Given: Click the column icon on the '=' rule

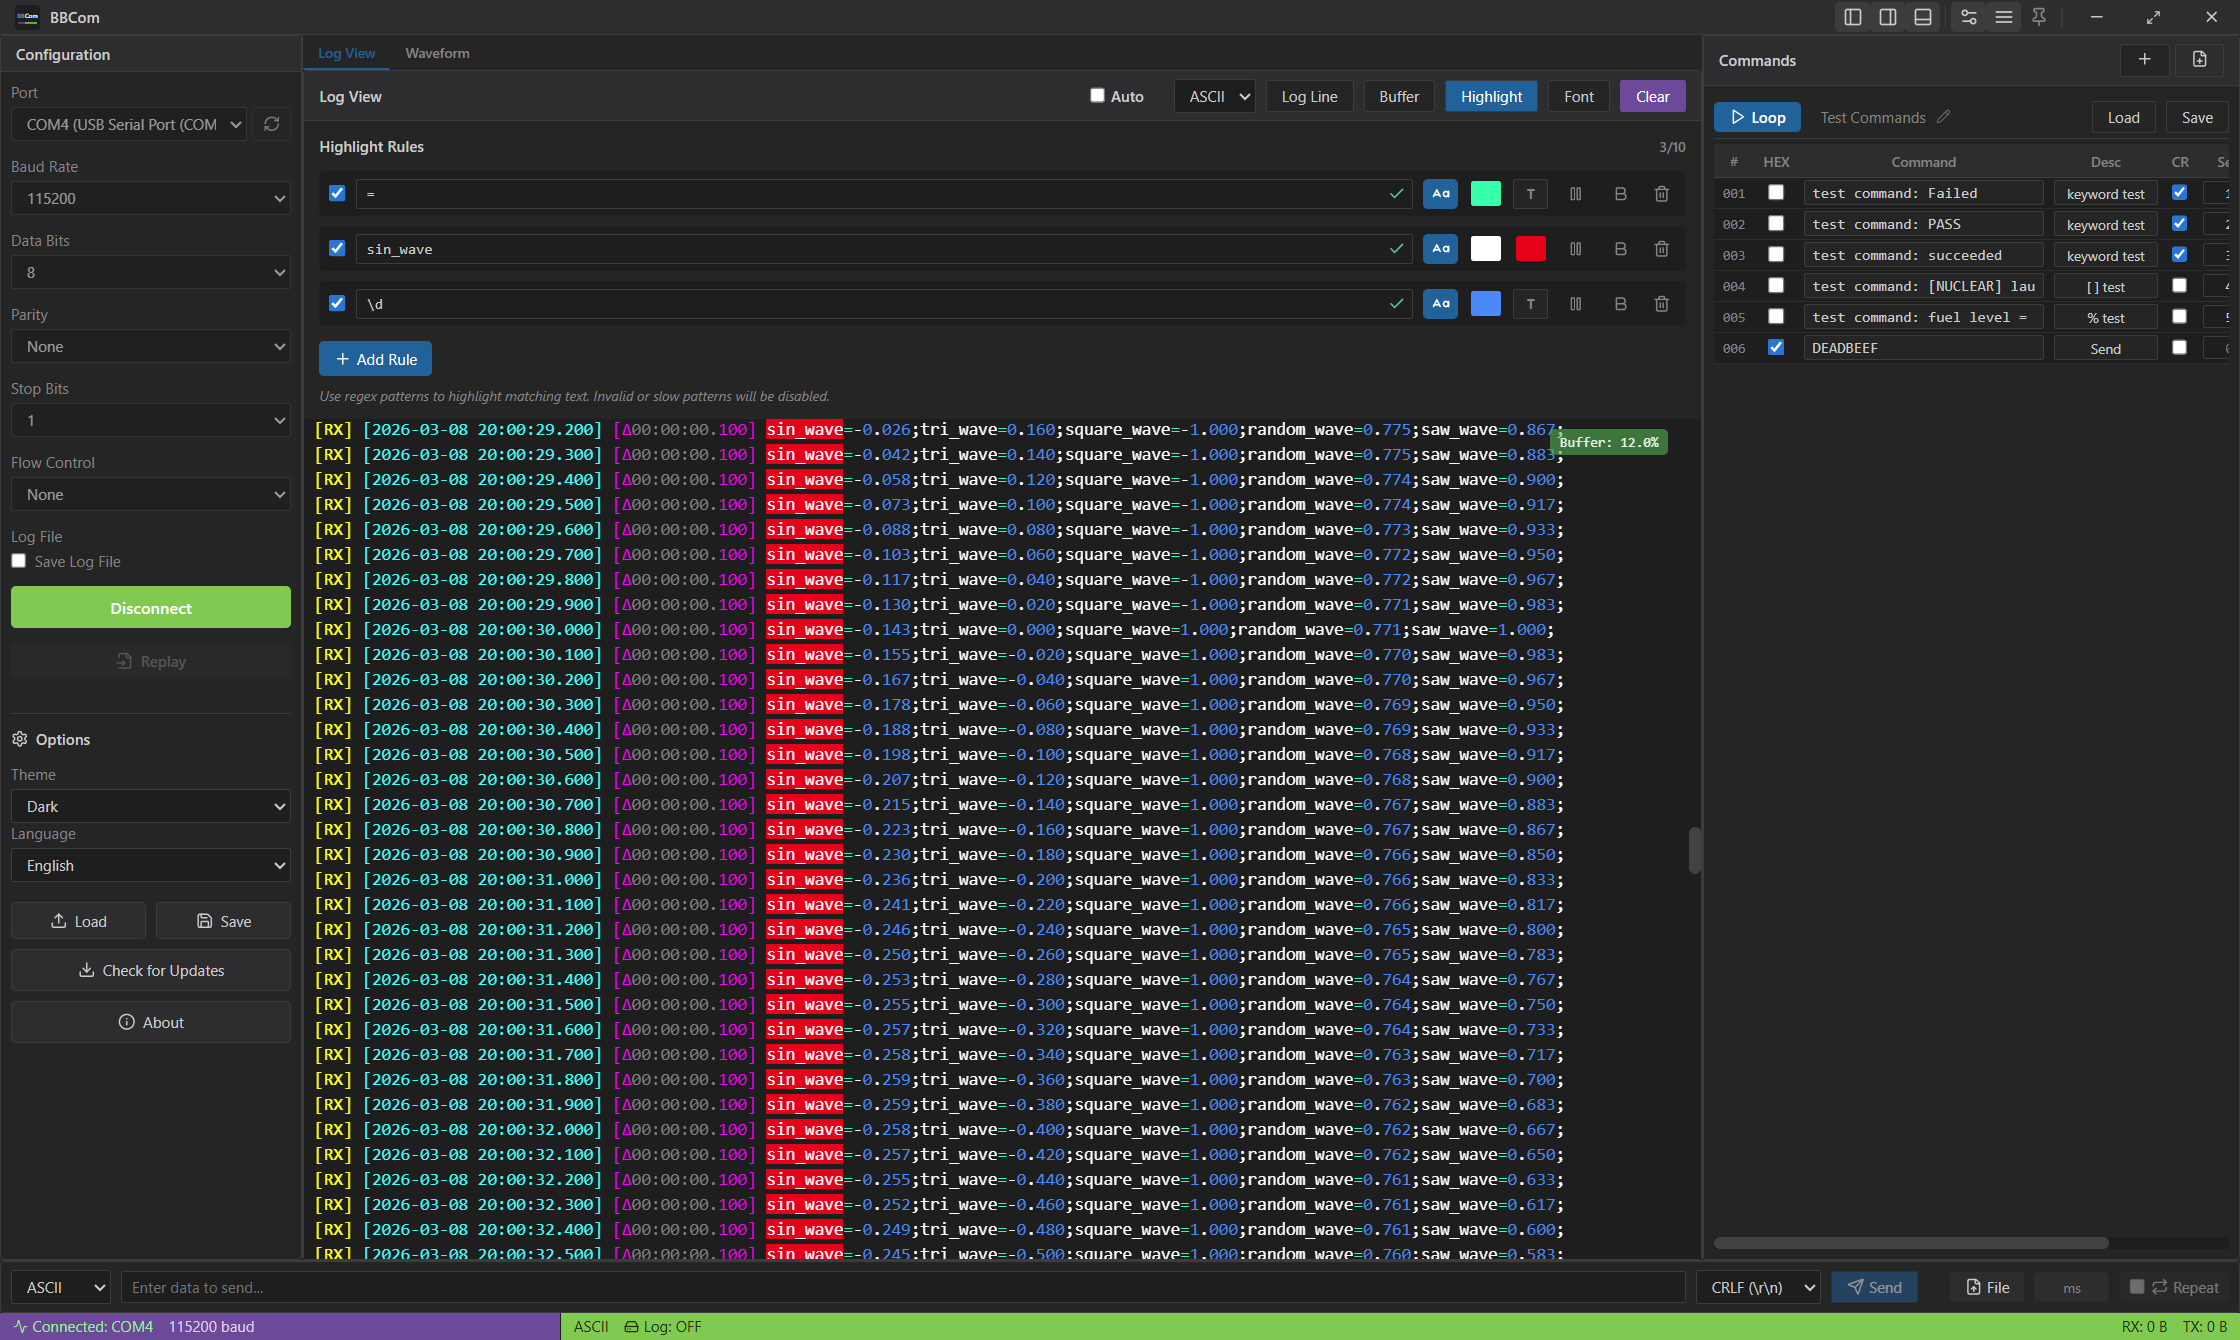Looking at the screenshot, I should point(1576,194).
